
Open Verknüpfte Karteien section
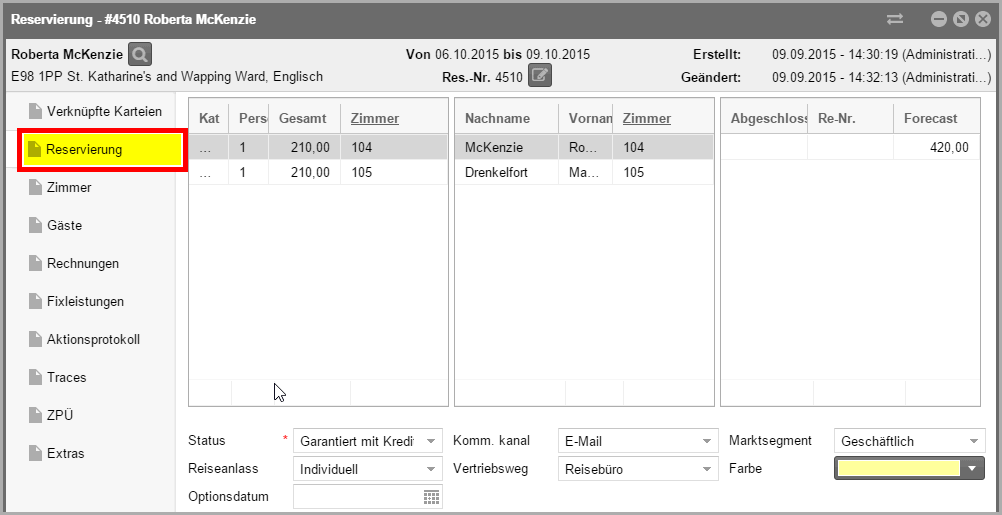point(103,111)
